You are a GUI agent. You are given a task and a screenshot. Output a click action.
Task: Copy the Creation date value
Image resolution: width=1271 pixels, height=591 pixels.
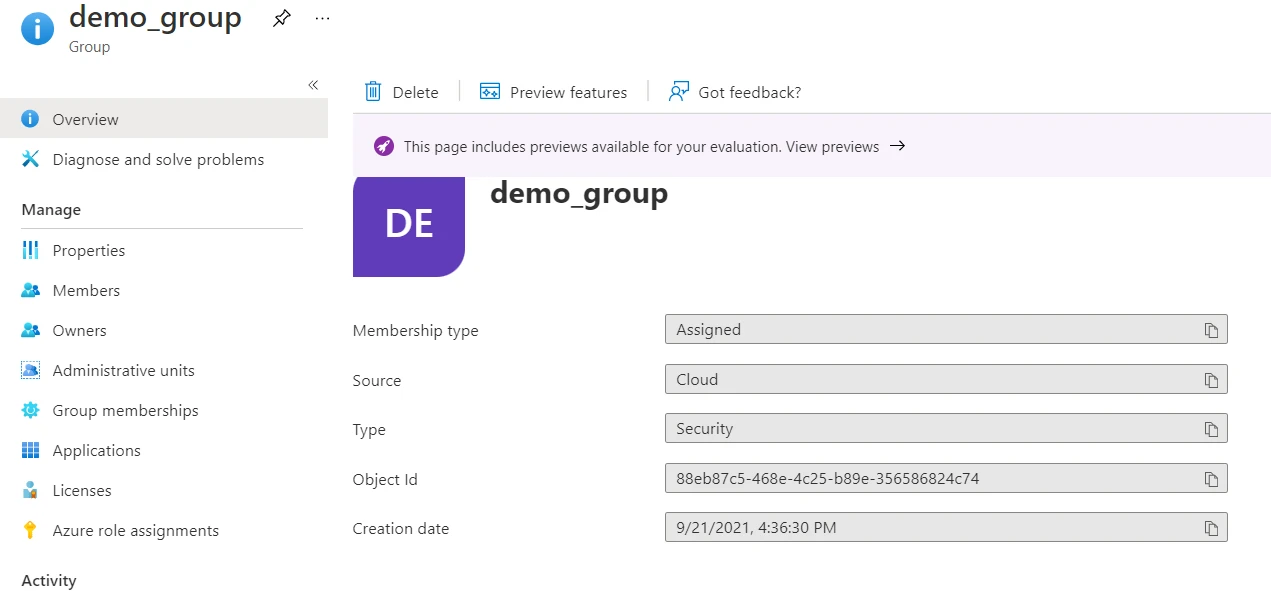(x=1212, y=527)
